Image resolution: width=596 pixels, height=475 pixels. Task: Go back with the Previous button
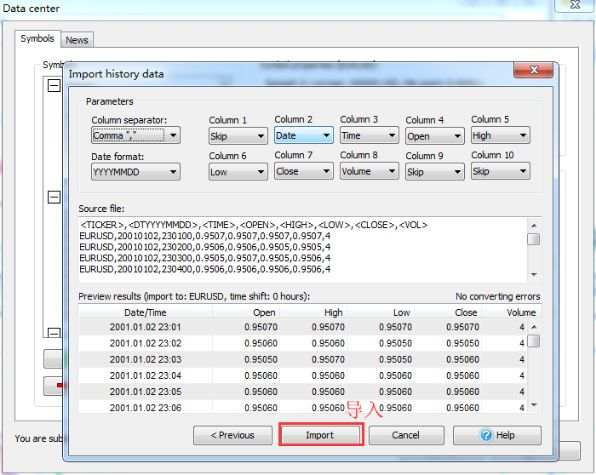point(233,435)
